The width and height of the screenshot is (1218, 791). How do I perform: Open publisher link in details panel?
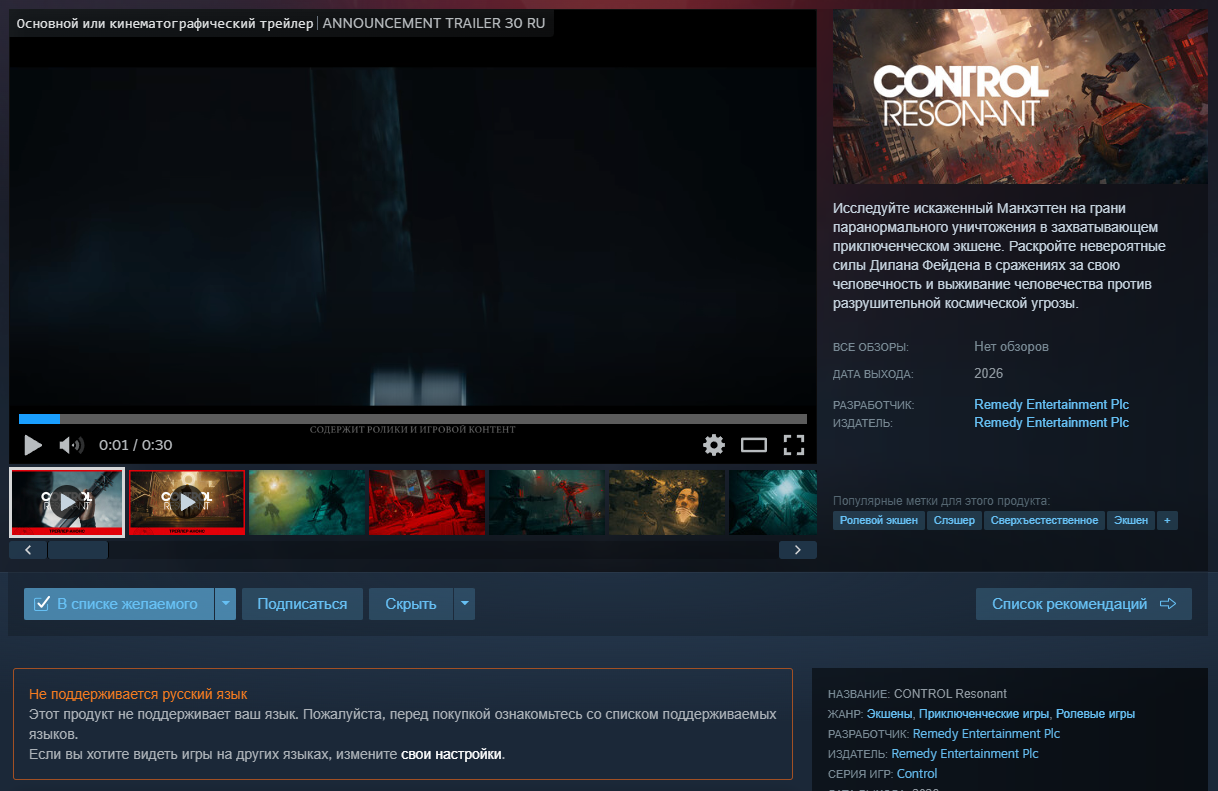pos(965,754)
